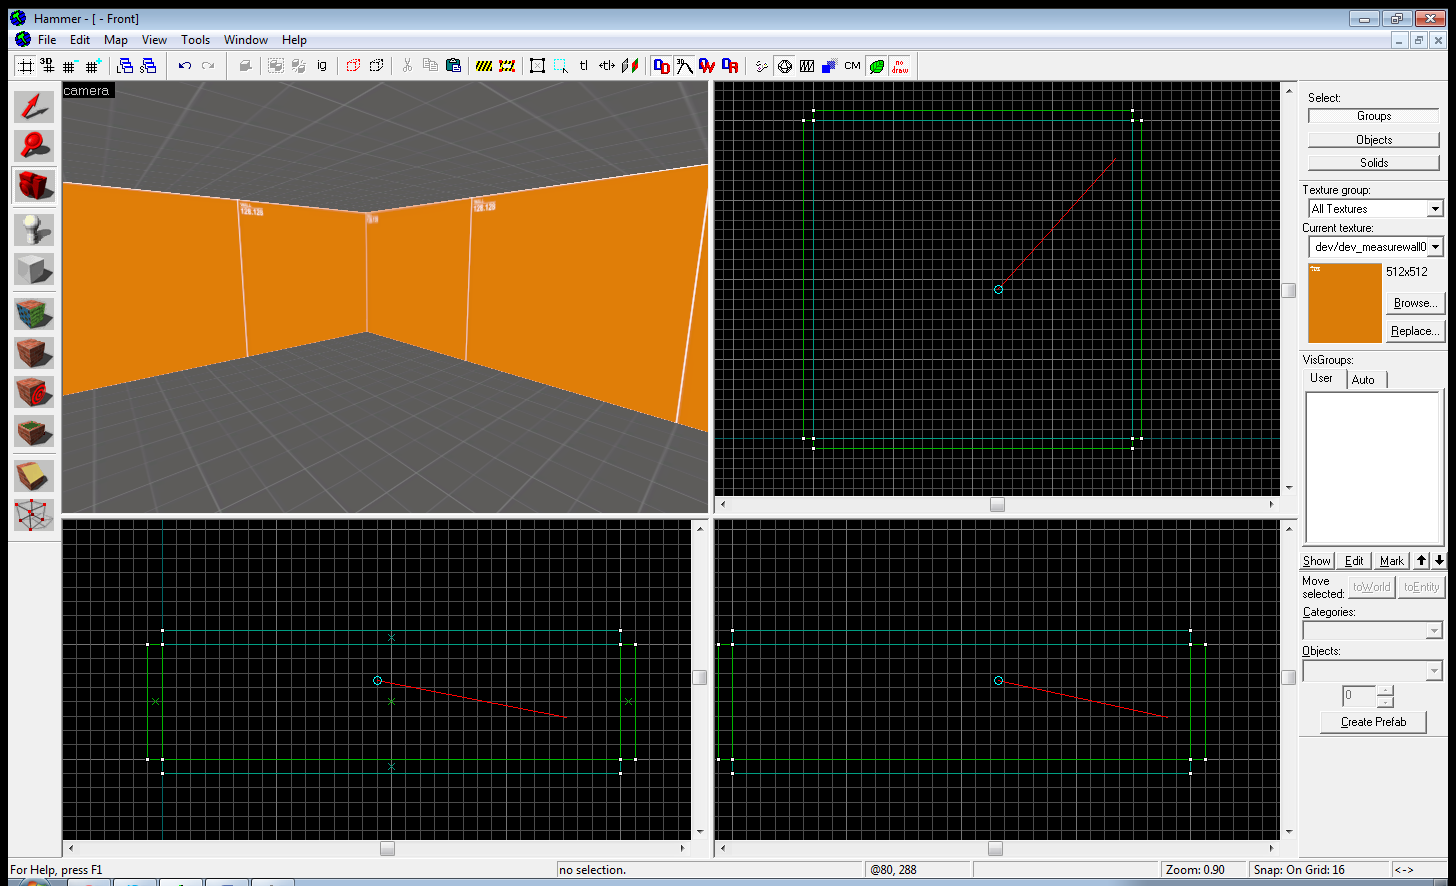Click Apply Current Texture brick icon
1456x886 pixels.
click(34, 353)
